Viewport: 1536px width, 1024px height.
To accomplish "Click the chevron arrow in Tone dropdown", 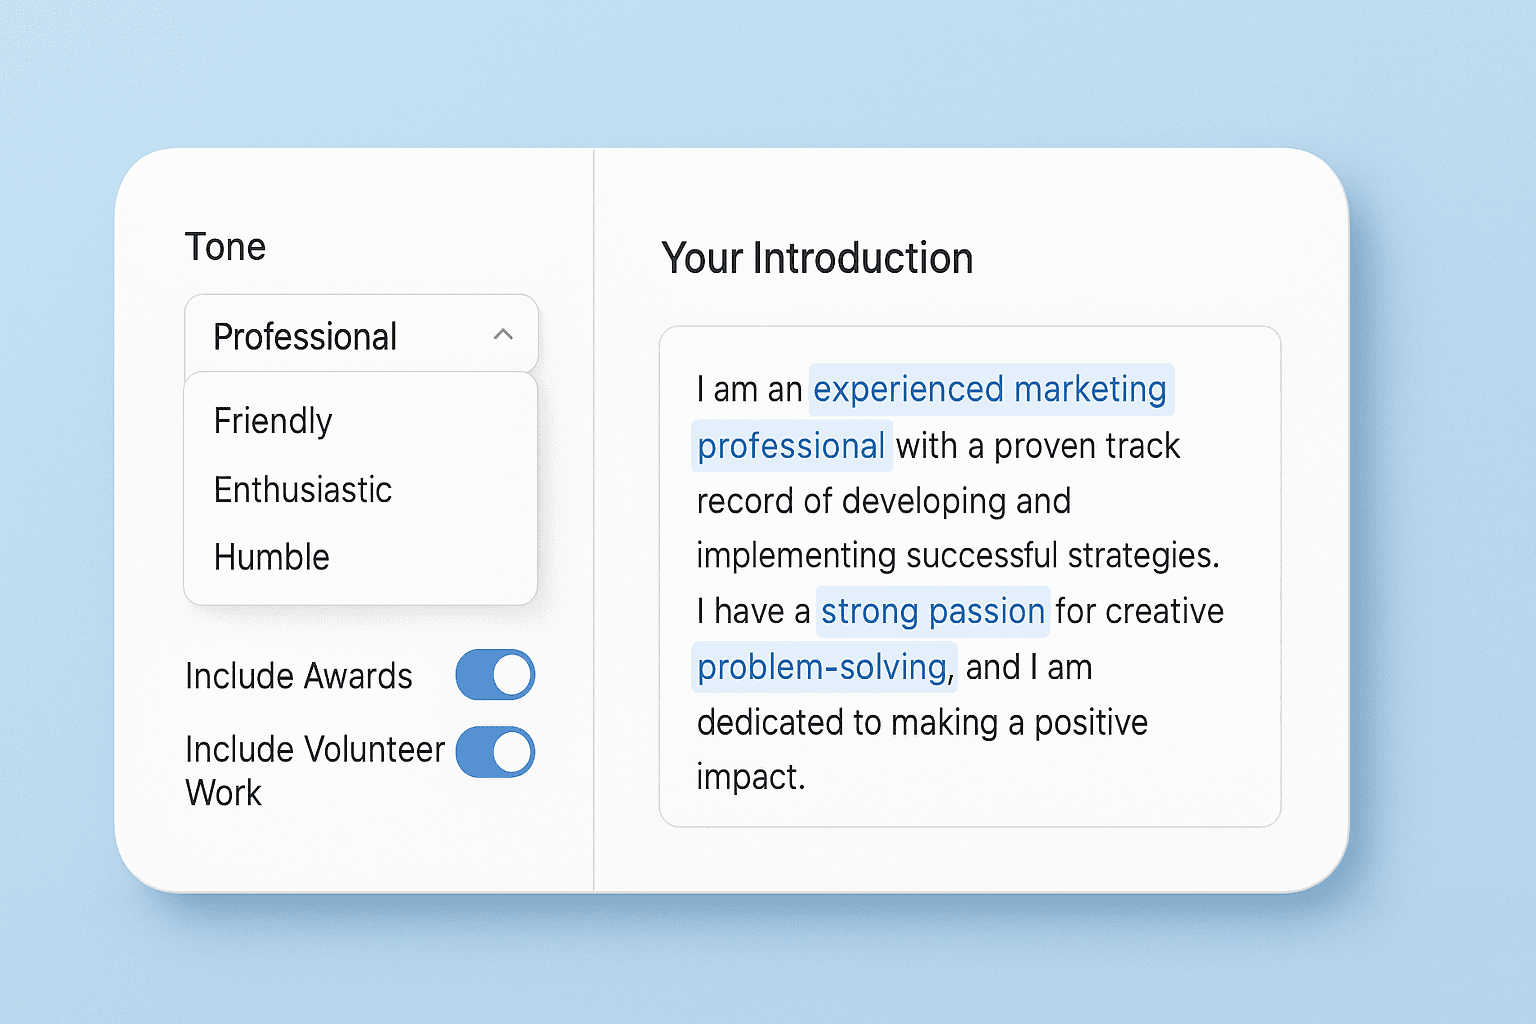I will [503, 335].
